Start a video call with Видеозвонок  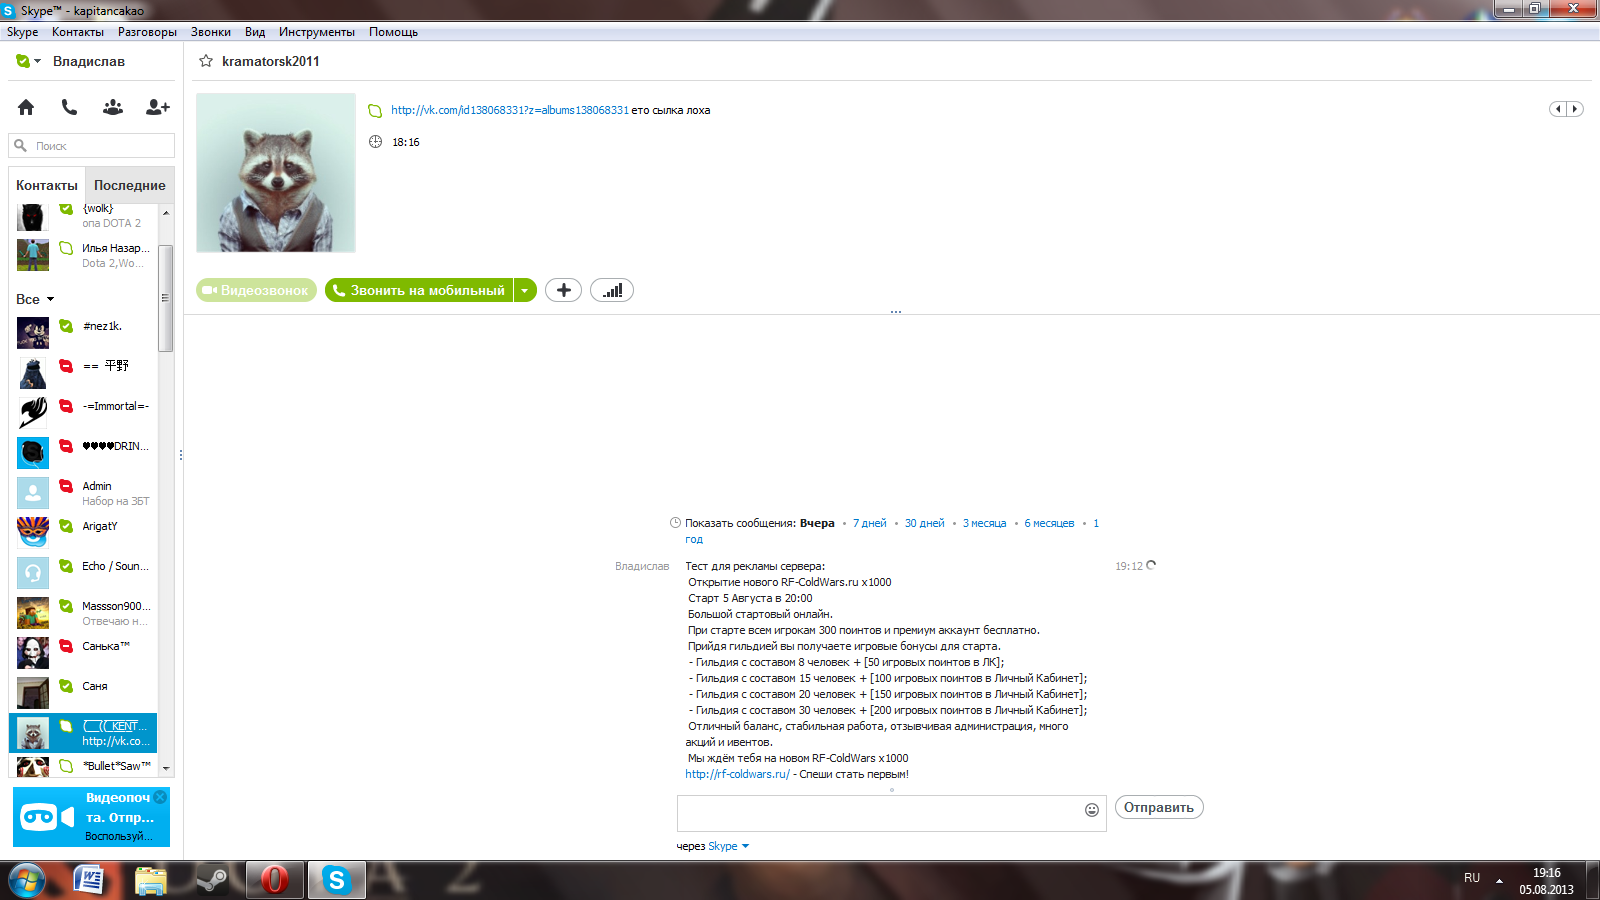256,290
